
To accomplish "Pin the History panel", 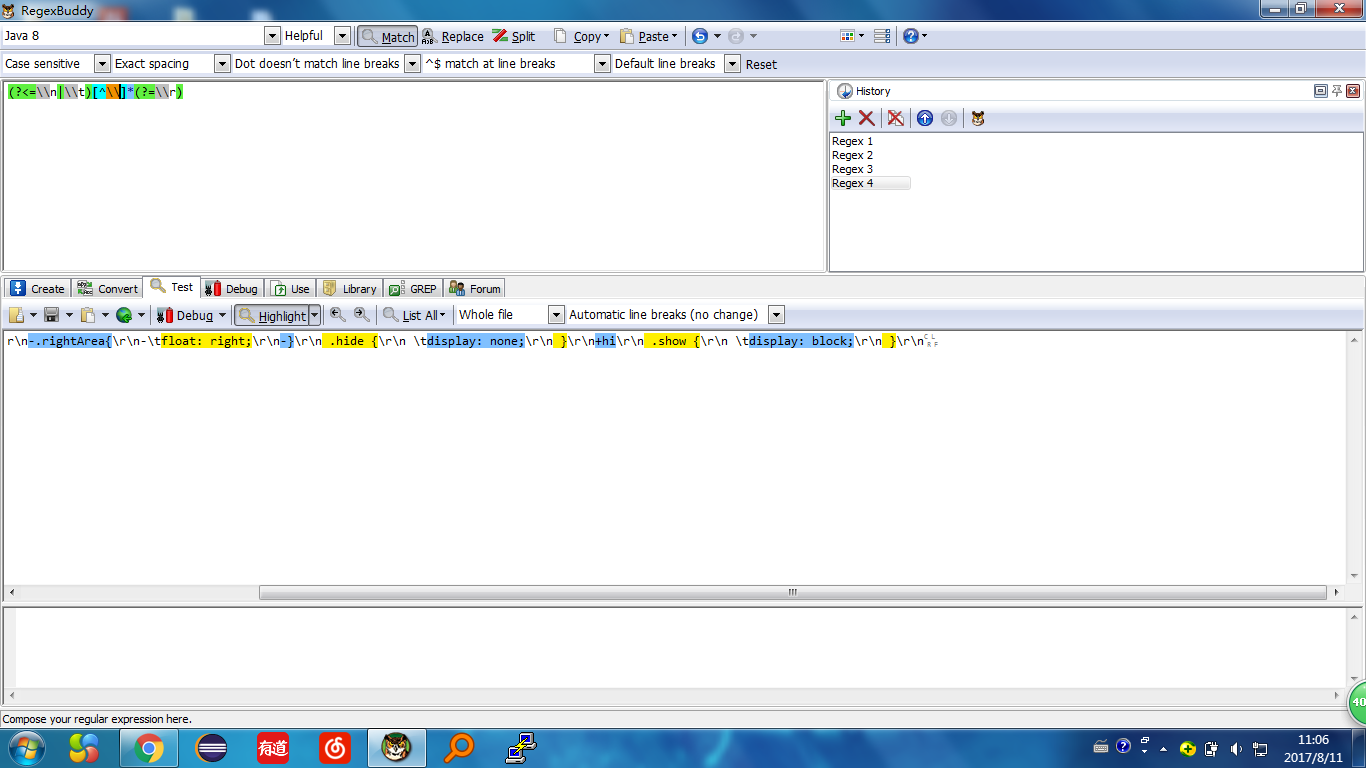I will click(1337, 91).
